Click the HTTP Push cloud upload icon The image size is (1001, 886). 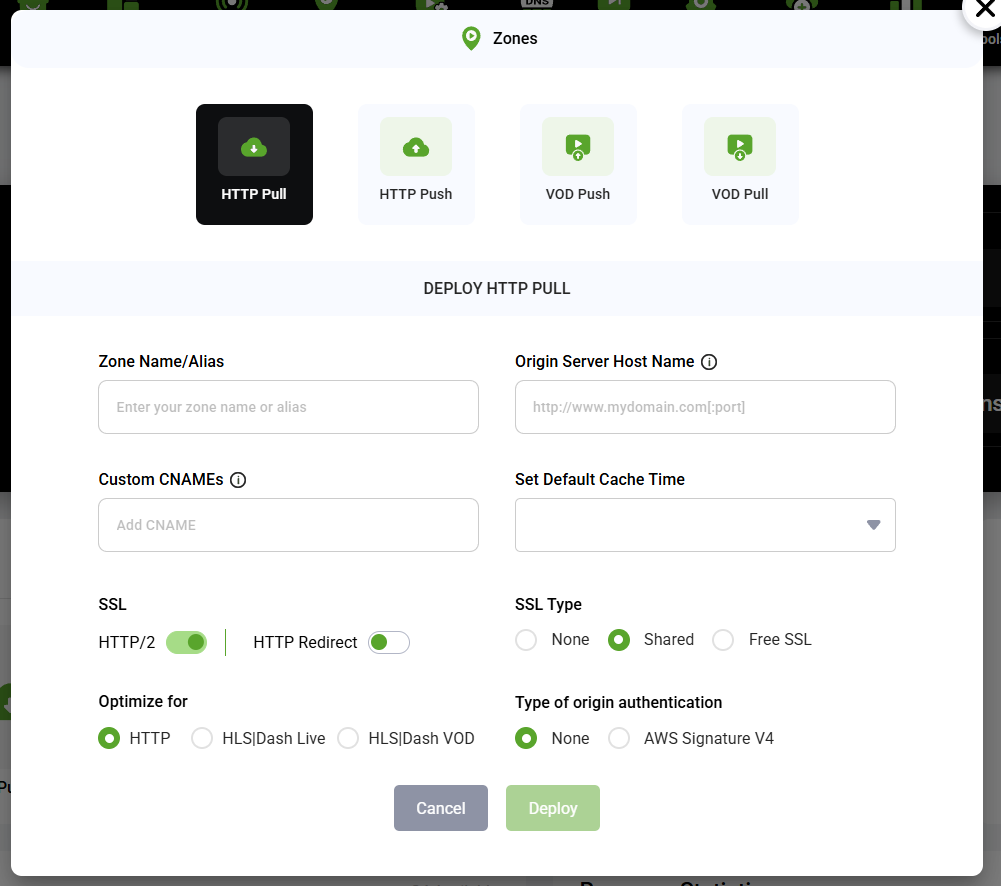[x=416, y=146]
